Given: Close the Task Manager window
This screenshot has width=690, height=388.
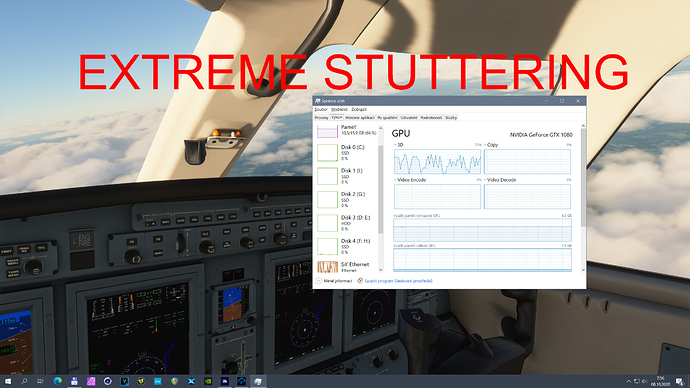Looking at the screenshot, I should click(578, 101).
